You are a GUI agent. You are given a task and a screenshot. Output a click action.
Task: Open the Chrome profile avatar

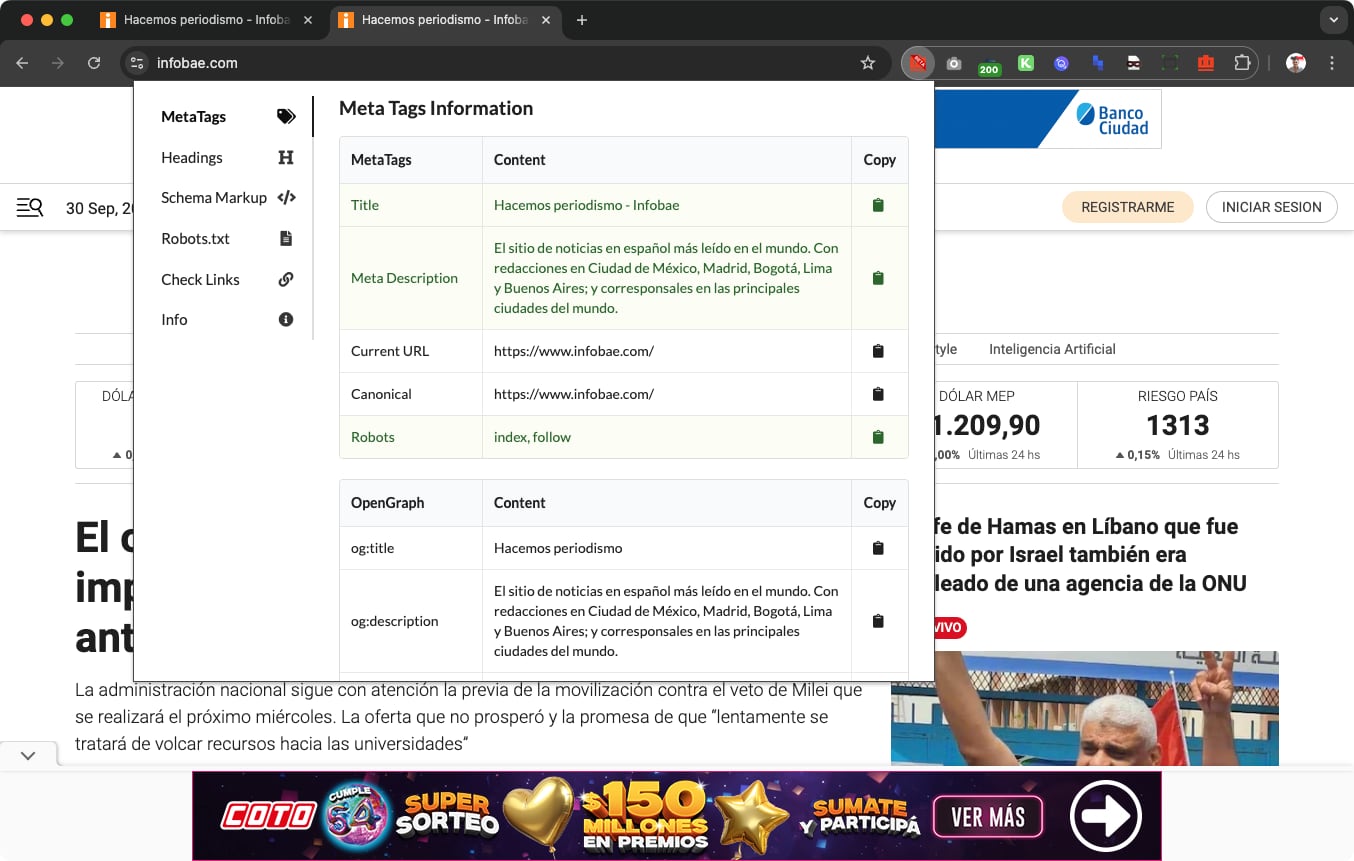point(1296,63)
